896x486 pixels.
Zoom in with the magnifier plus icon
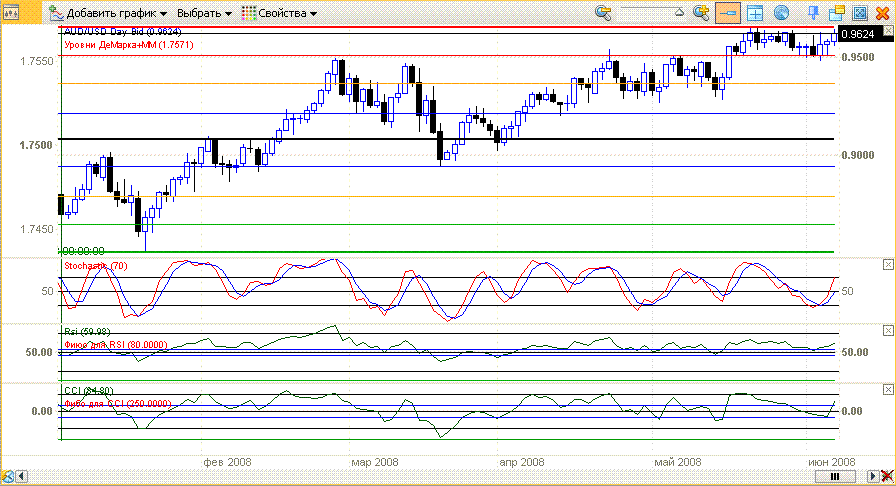tap(701, 13)
